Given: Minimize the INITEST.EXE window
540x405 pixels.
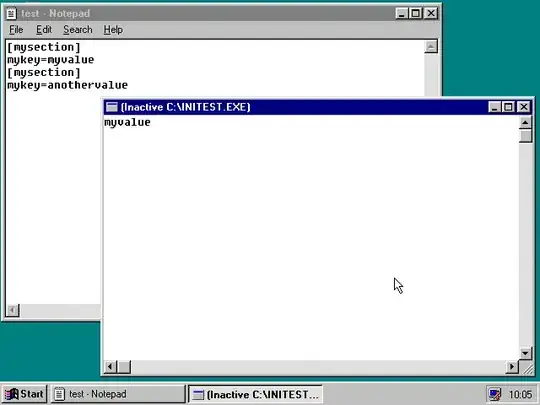Looking at the screenshot, I should click(495, 107).
